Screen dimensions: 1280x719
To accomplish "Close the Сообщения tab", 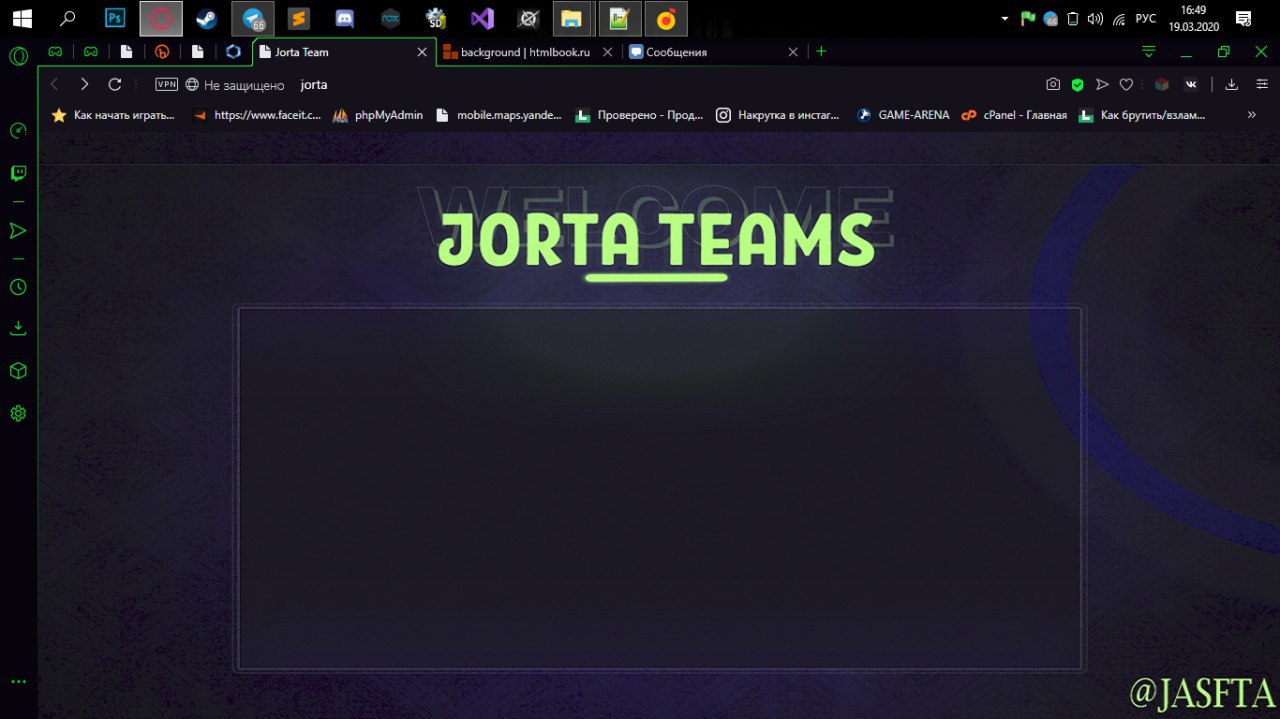I will (x=793, y=52).
